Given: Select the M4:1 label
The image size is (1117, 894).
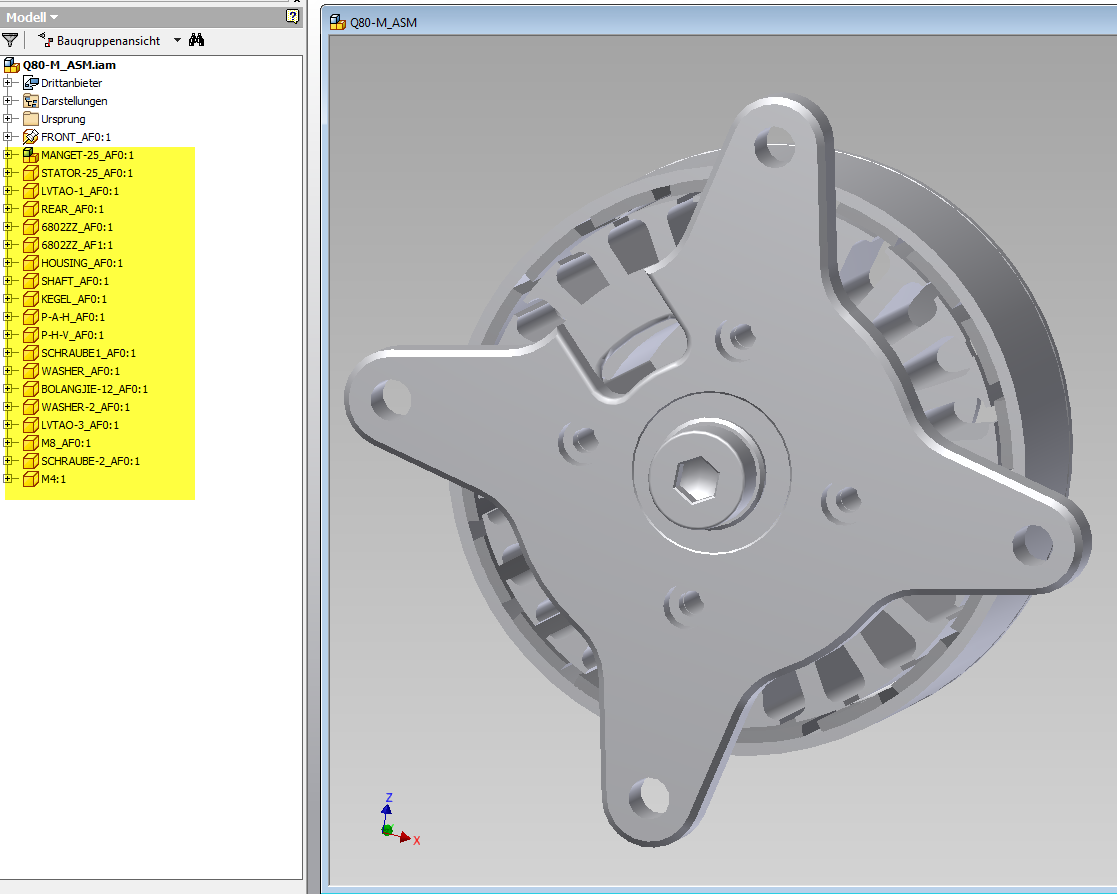Looking at the screenshot, I should click(x=53, y=479).
